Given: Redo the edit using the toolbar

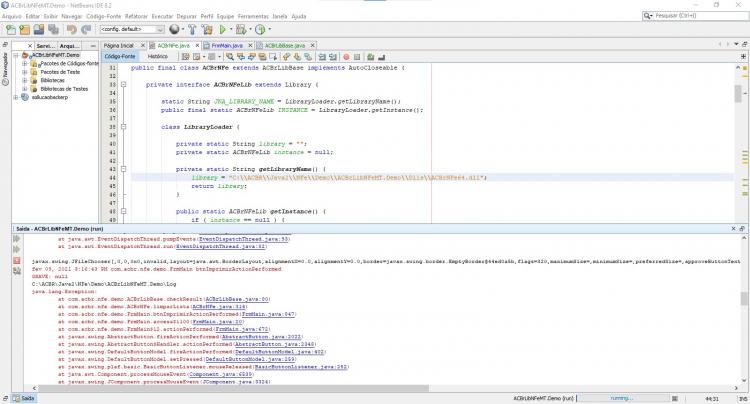Looking at the screenshot, I should pos(86,30).
